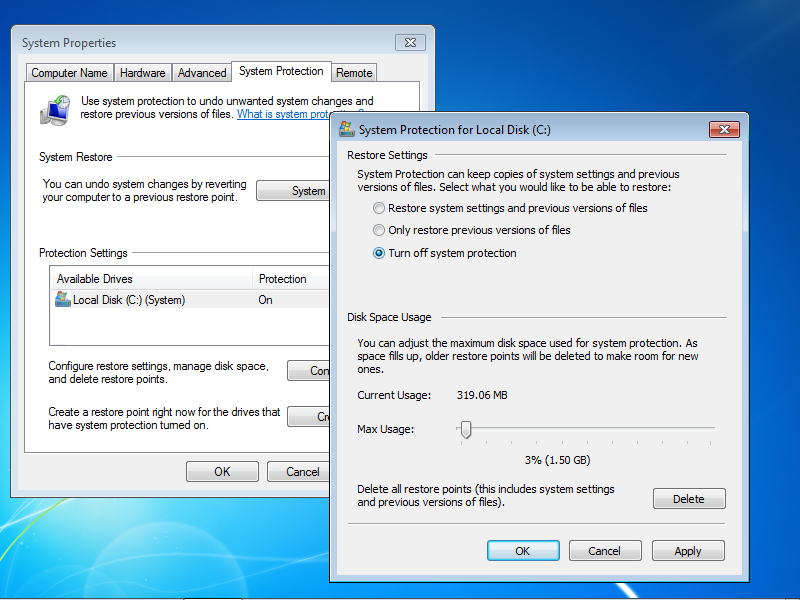Open What is system protection link

click(x=284, y=114)
